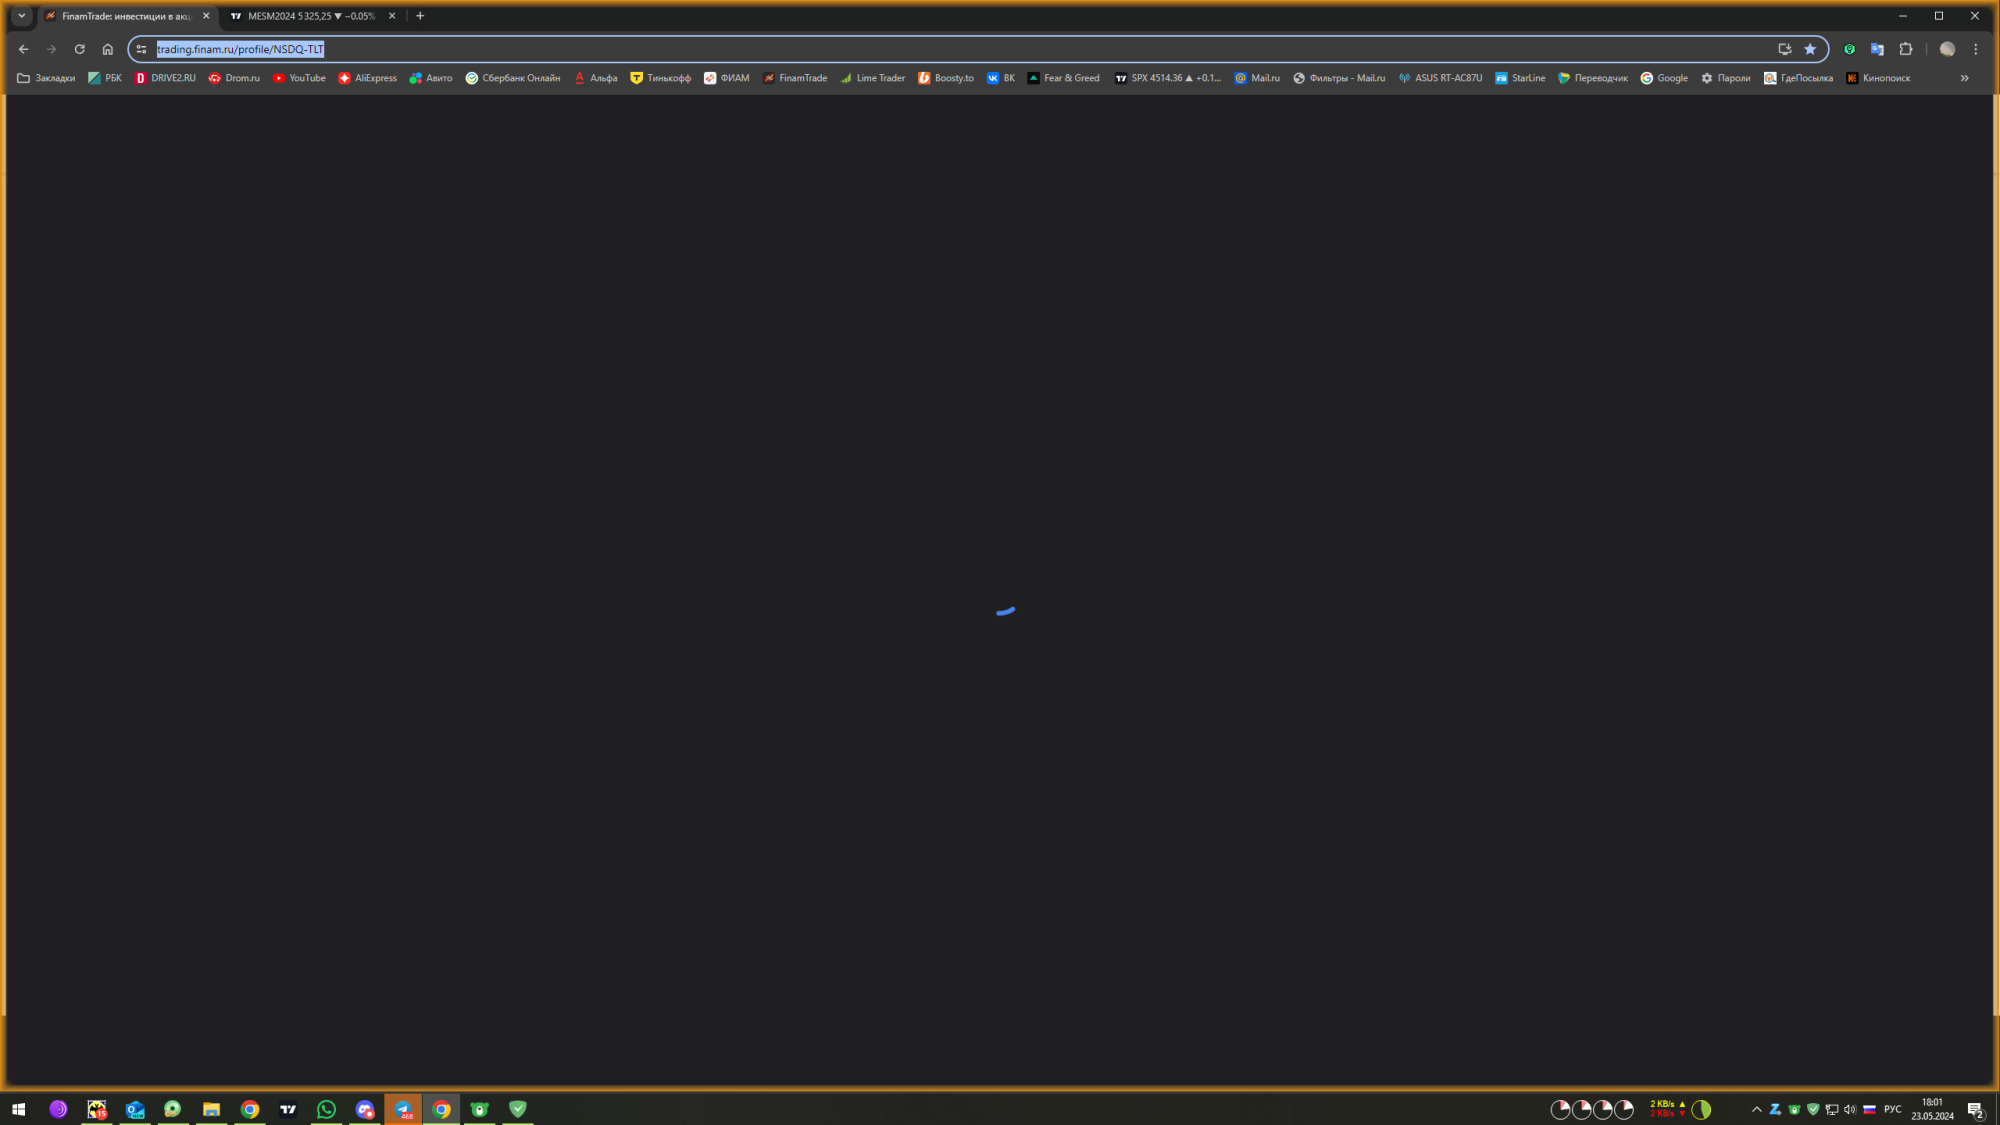The height and width of the screenshot is (1125, 2000).
Task: Open the tab search dropdown arrow
Action: tap(22, 16)
